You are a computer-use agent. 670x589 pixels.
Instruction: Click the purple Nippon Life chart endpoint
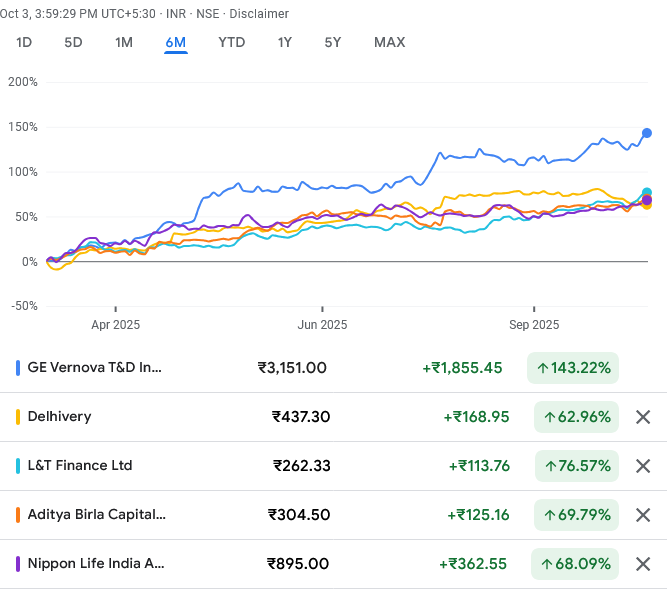(x=647, y=200)
